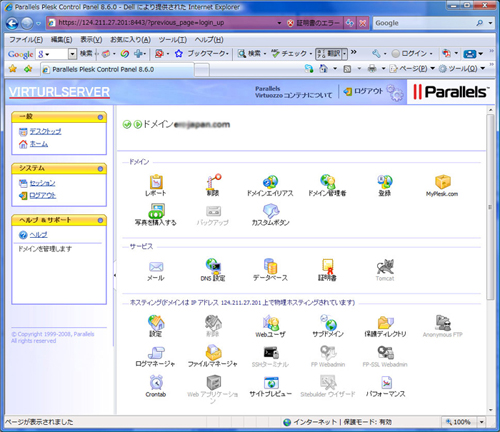The width and height of the screenshot is (500, 432).
Task: Open the お気に入り(A) menu
Action: click(130, 40)
